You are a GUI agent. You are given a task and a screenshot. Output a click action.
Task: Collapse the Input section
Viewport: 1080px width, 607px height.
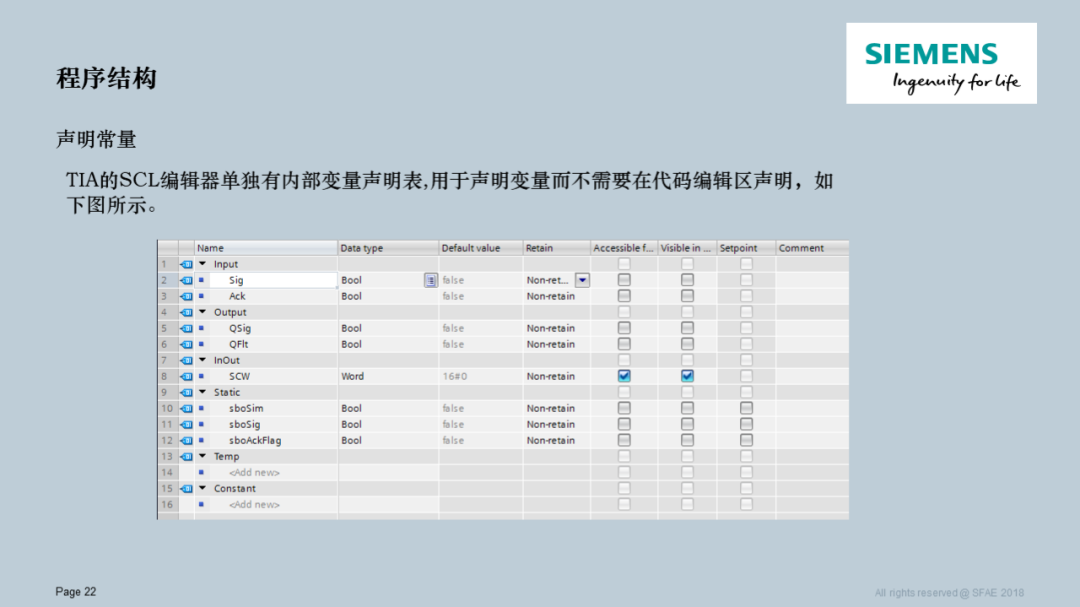203,263
